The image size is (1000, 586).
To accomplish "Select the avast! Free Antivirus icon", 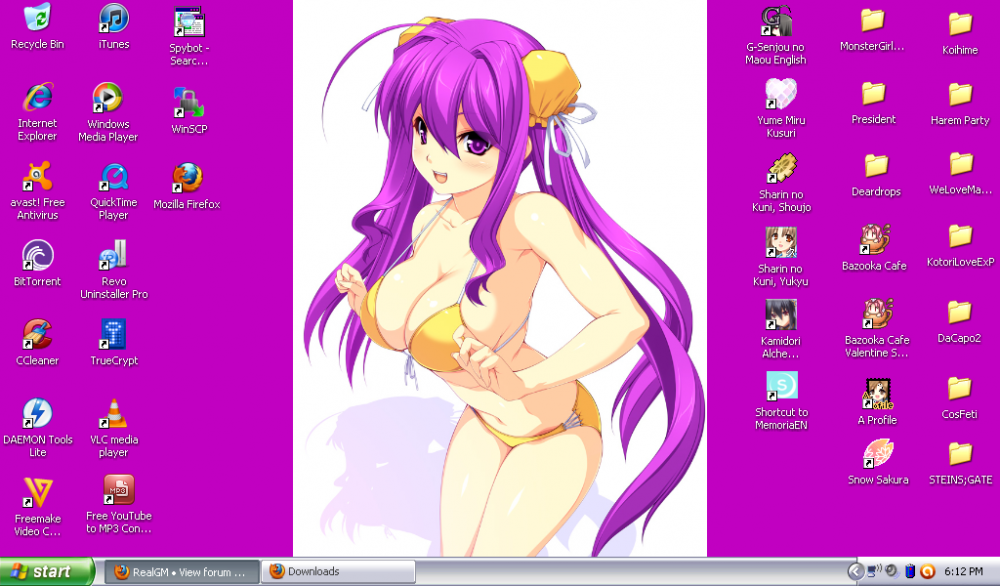I will (x=37, y=178).
